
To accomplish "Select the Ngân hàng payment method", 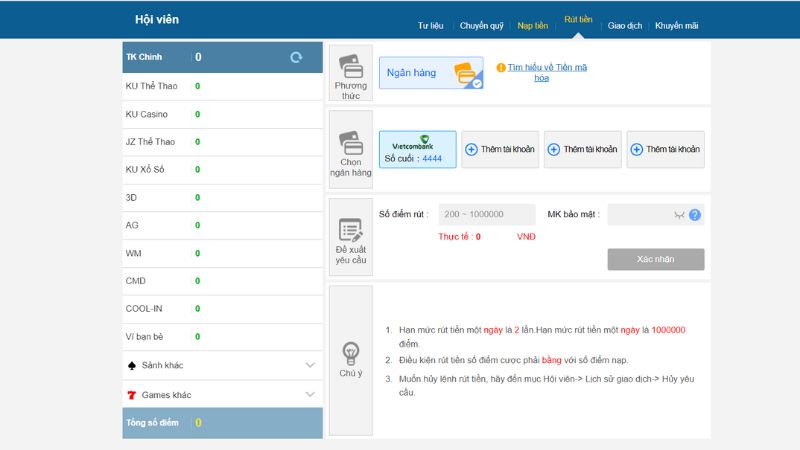I will click(x=431, y=73).
